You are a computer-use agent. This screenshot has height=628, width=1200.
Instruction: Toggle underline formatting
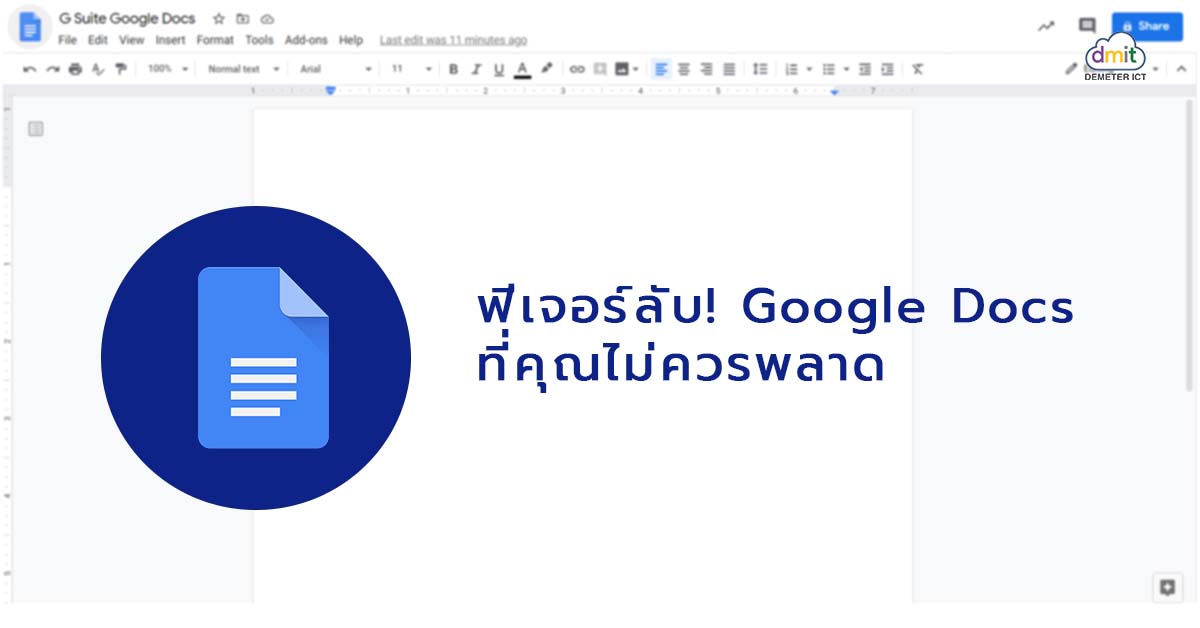point(498,69)
